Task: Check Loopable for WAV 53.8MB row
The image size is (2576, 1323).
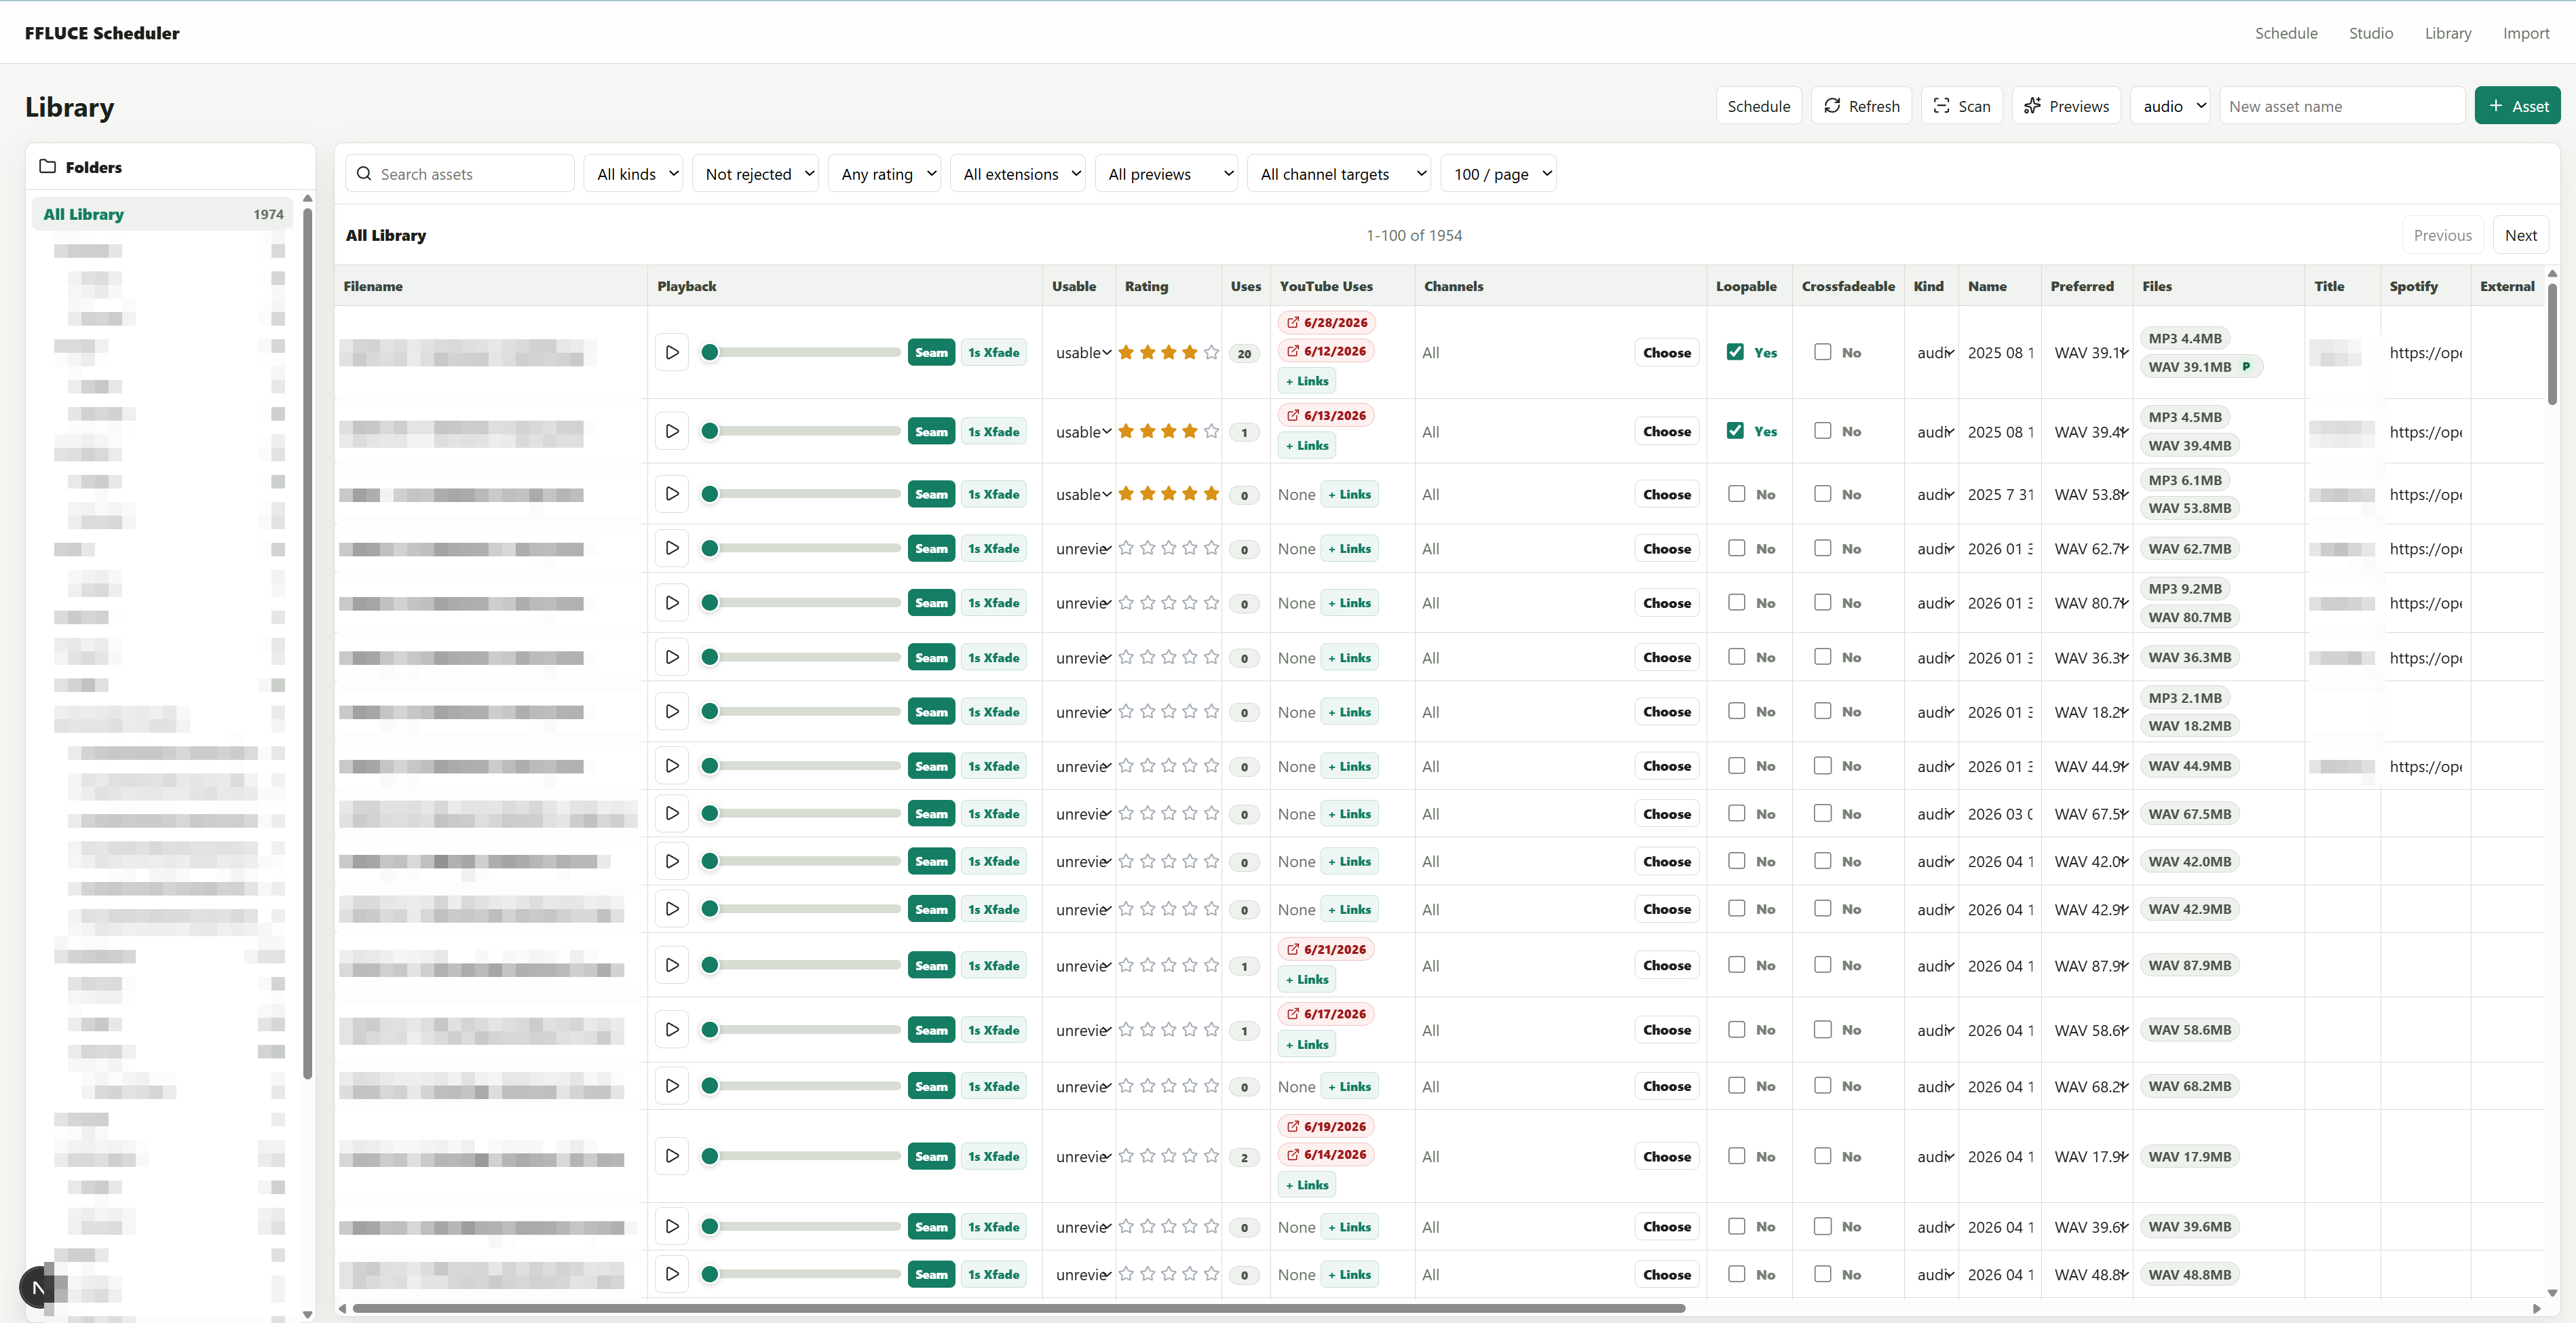Action: (x=1736, y=494)
